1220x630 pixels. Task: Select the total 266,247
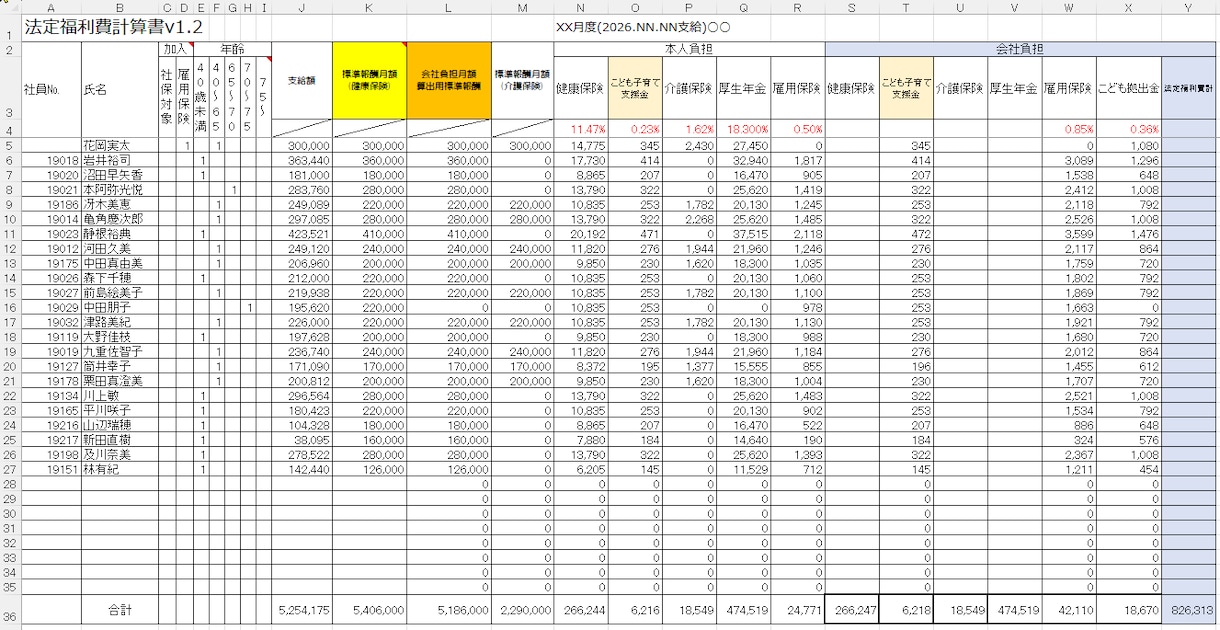852,608
